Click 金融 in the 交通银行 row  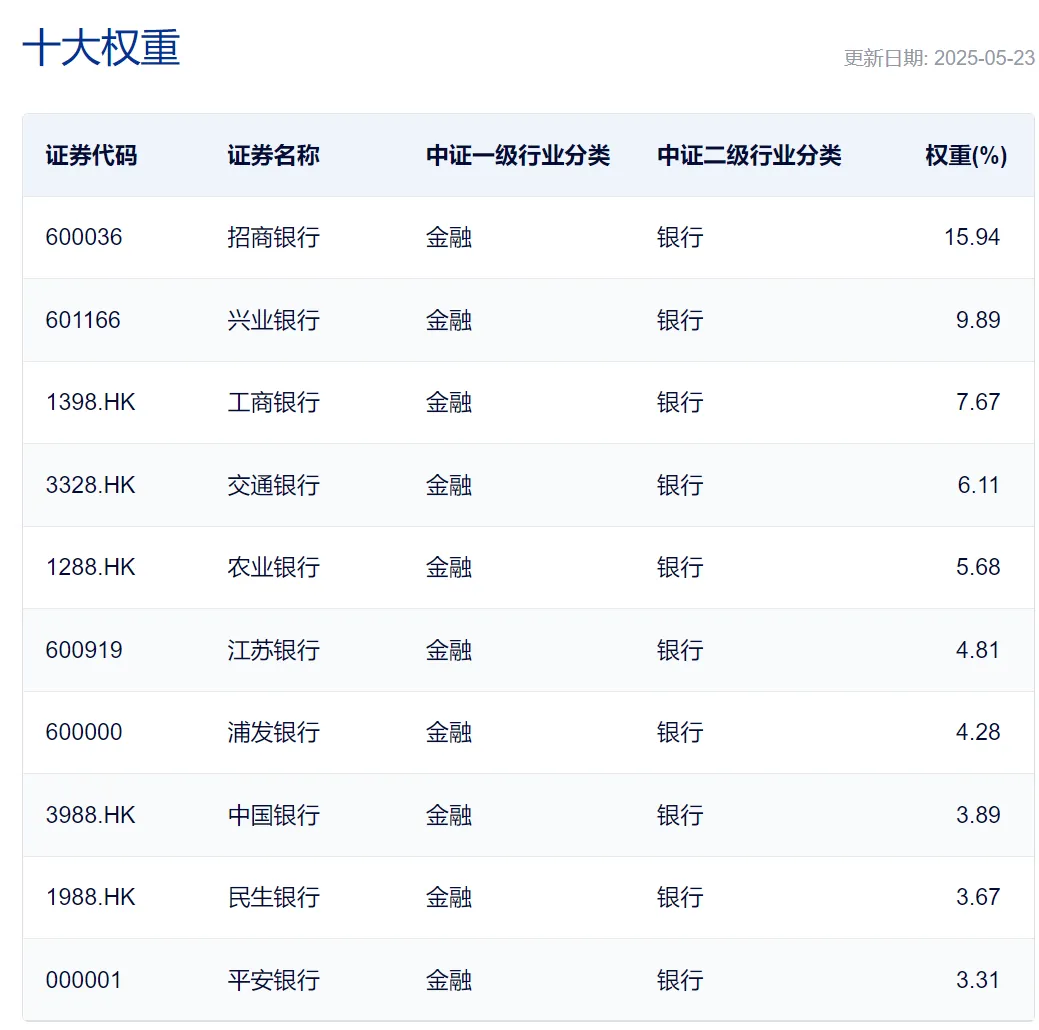449,485
